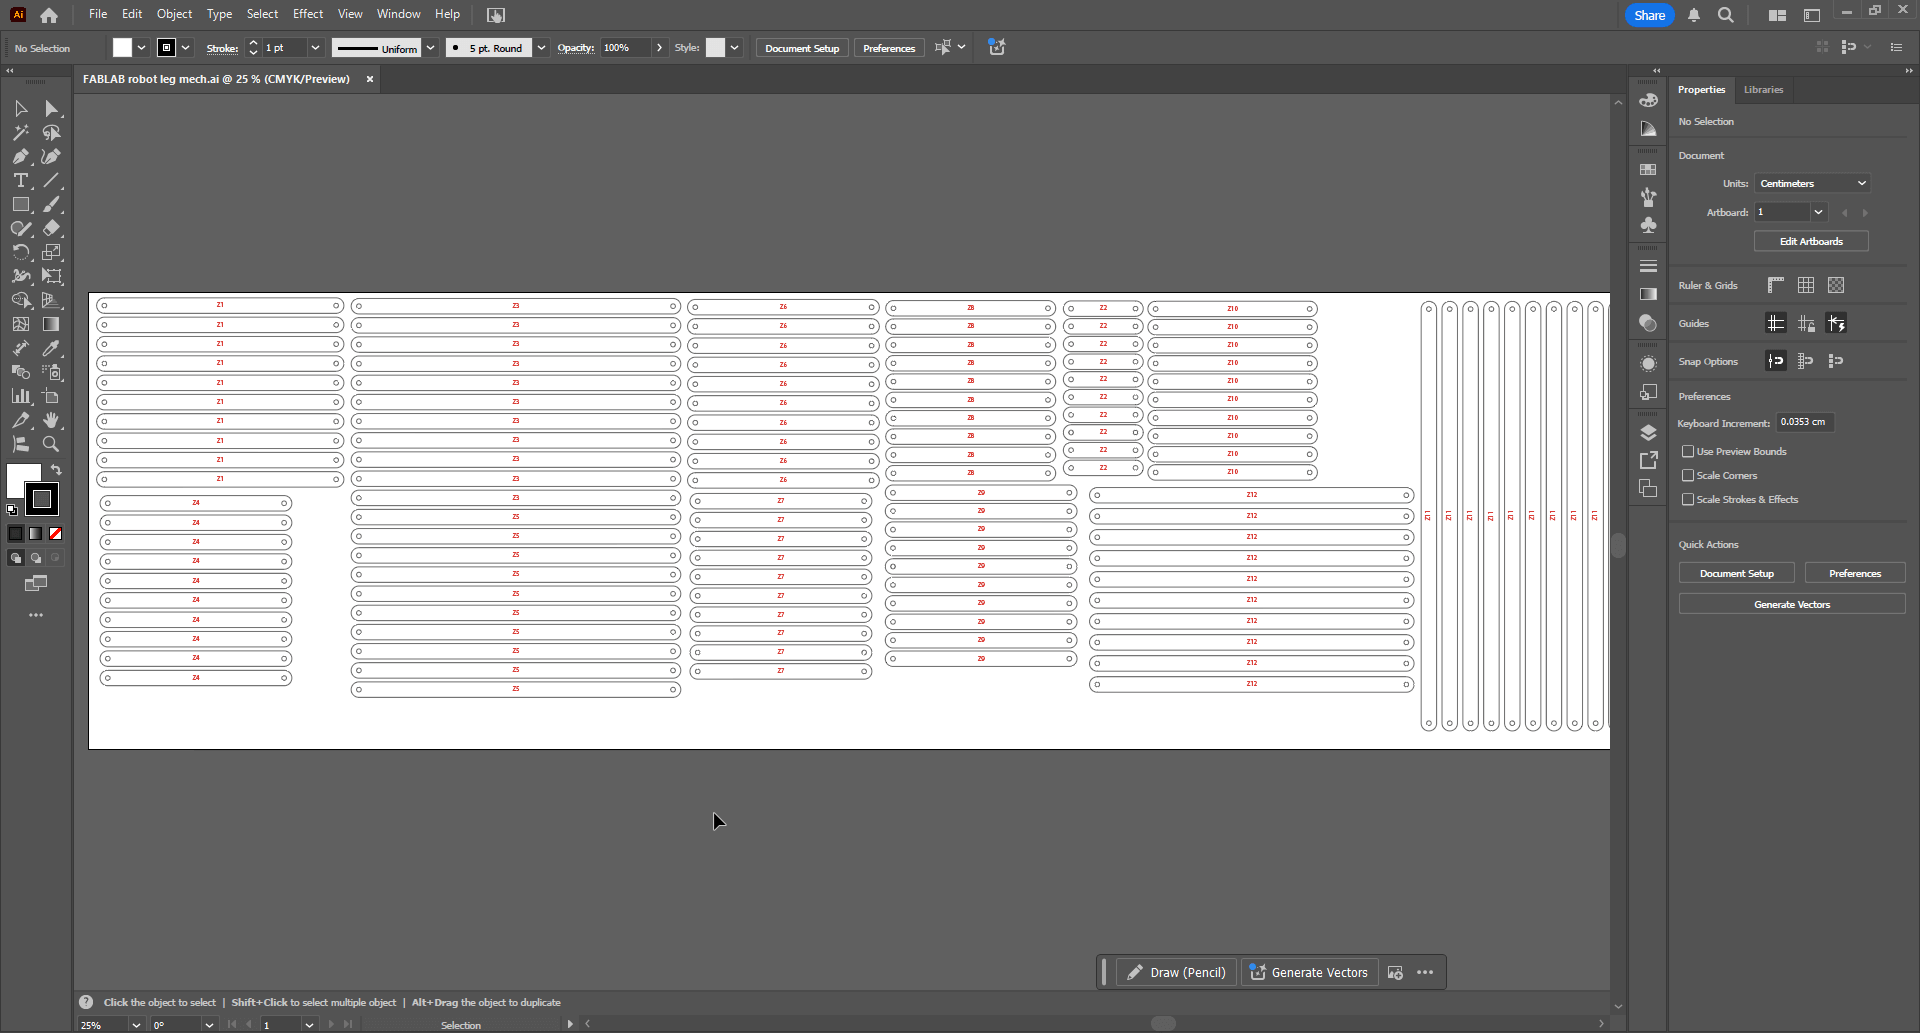
Task: Enable Scale Strokes & Effects checkbox
Action: click(1688, 500)
